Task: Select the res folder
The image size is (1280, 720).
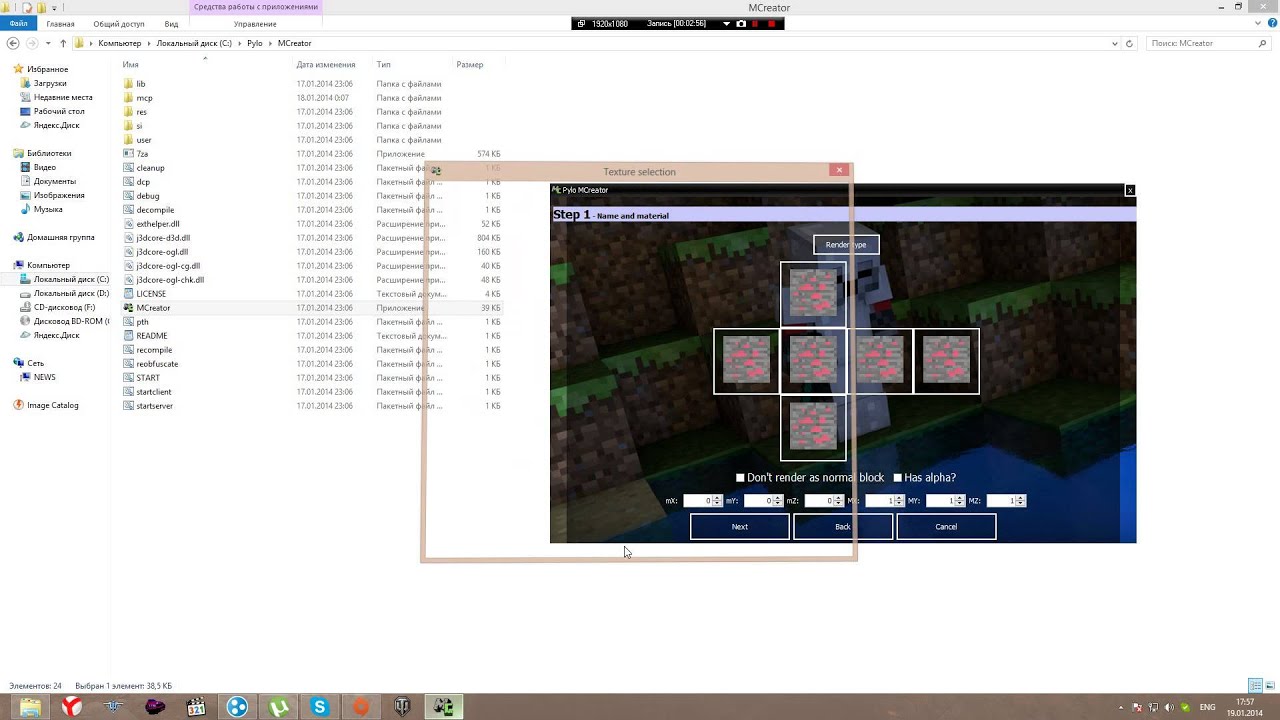Action: click(141, 112)
